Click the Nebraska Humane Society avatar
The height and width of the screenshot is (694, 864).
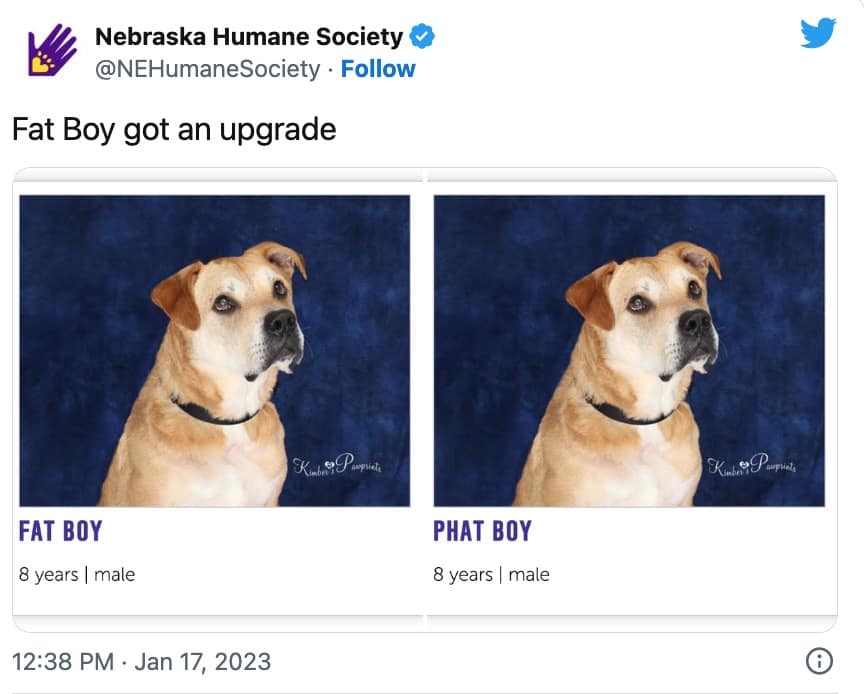point(52,51)
